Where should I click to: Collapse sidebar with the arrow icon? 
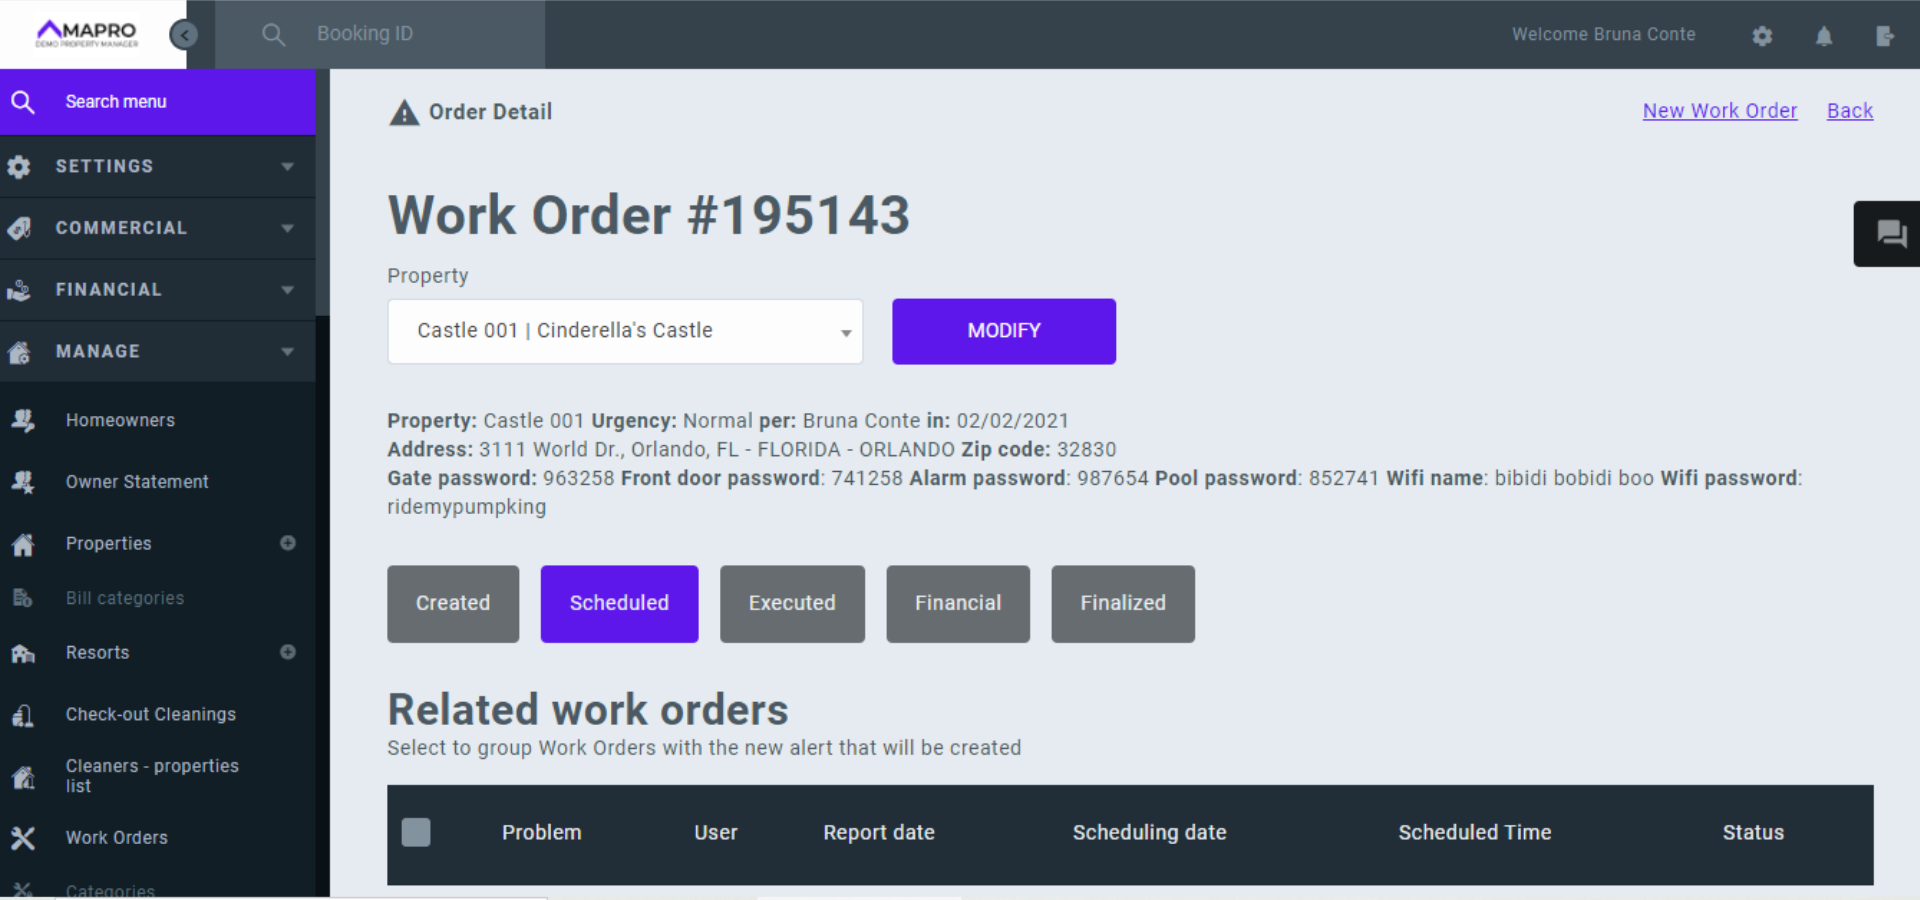tap(184, 35)
